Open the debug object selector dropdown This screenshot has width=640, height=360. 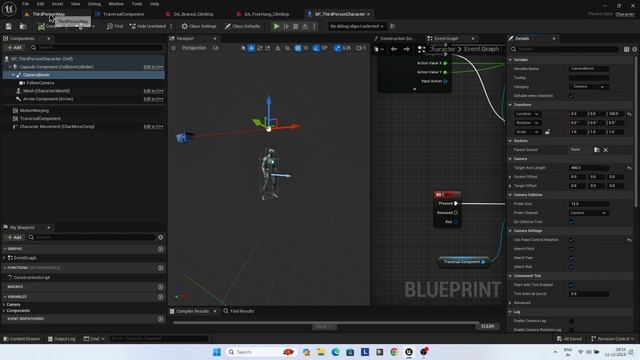pyautogui.click(x=357, y=26)
